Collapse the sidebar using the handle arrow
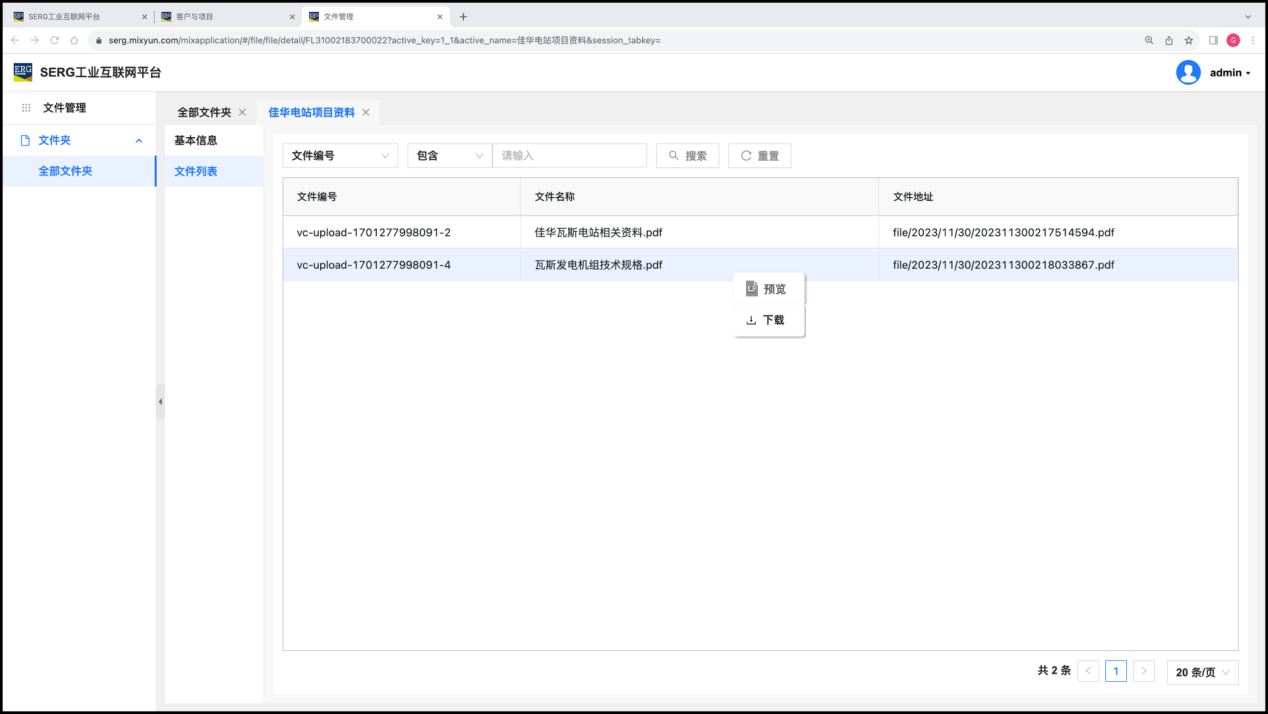Image resolution: width=1268 pixels, height=714 pixels. click(160, 402)
